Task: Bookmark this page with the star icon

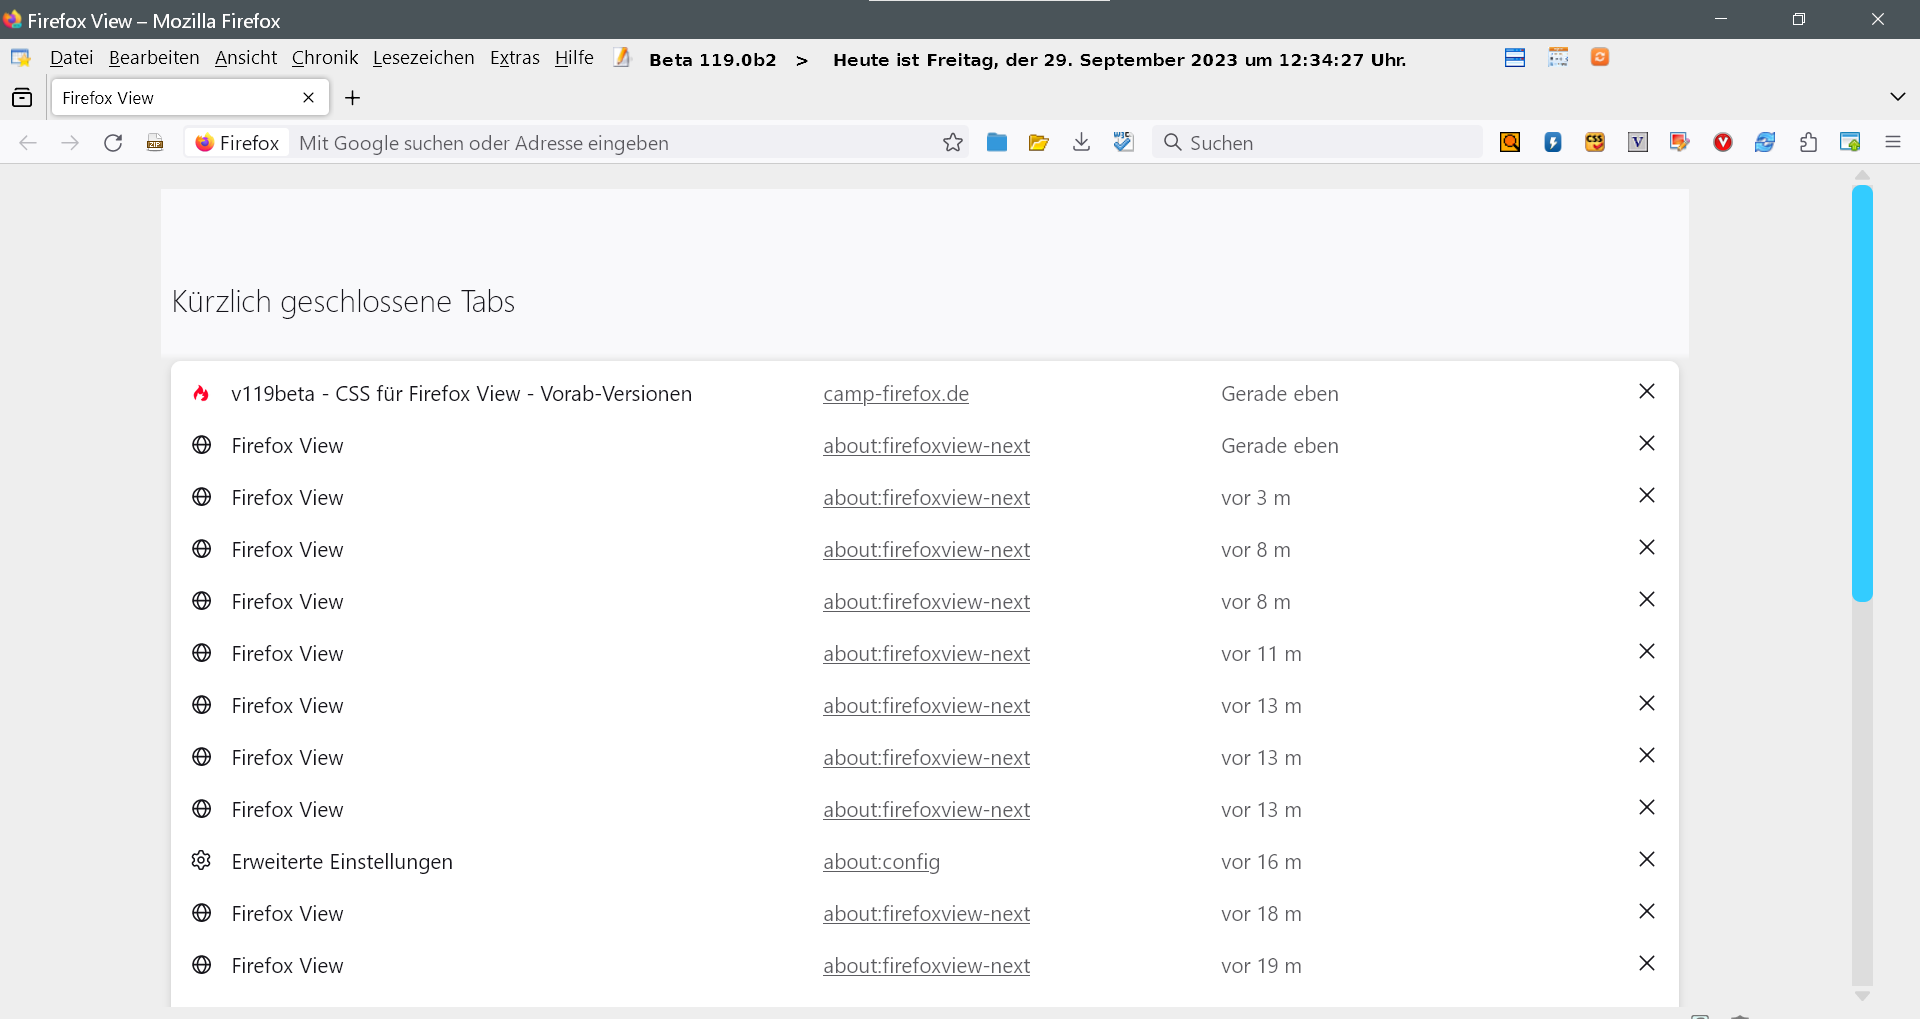Action: (x=952, y=143)
